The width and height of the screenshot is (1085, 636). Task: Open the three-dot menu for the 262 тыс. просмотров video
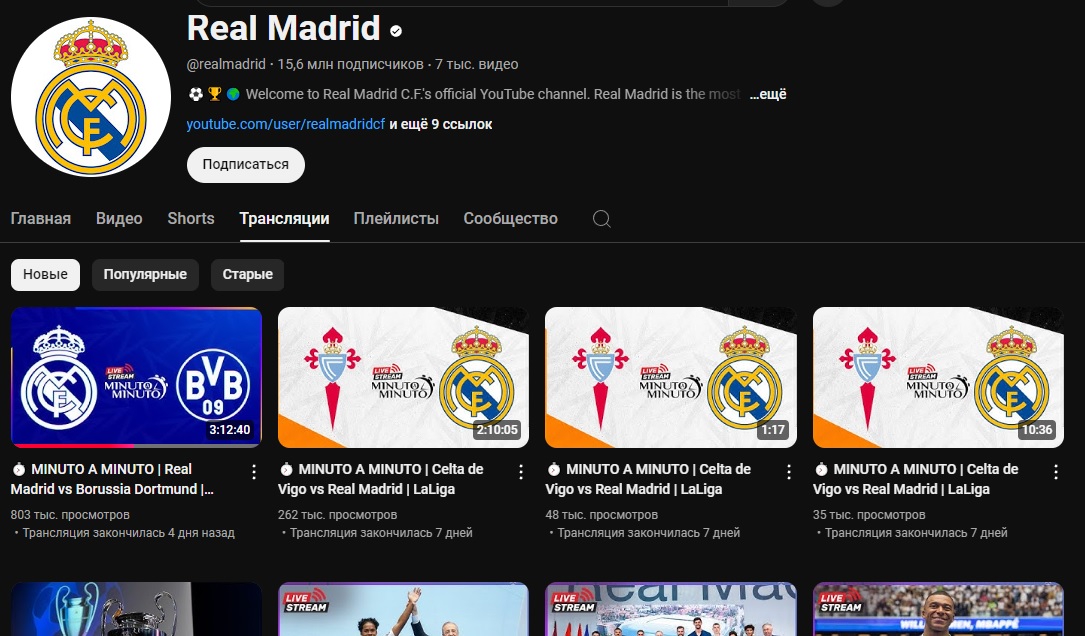click(521, 472)
